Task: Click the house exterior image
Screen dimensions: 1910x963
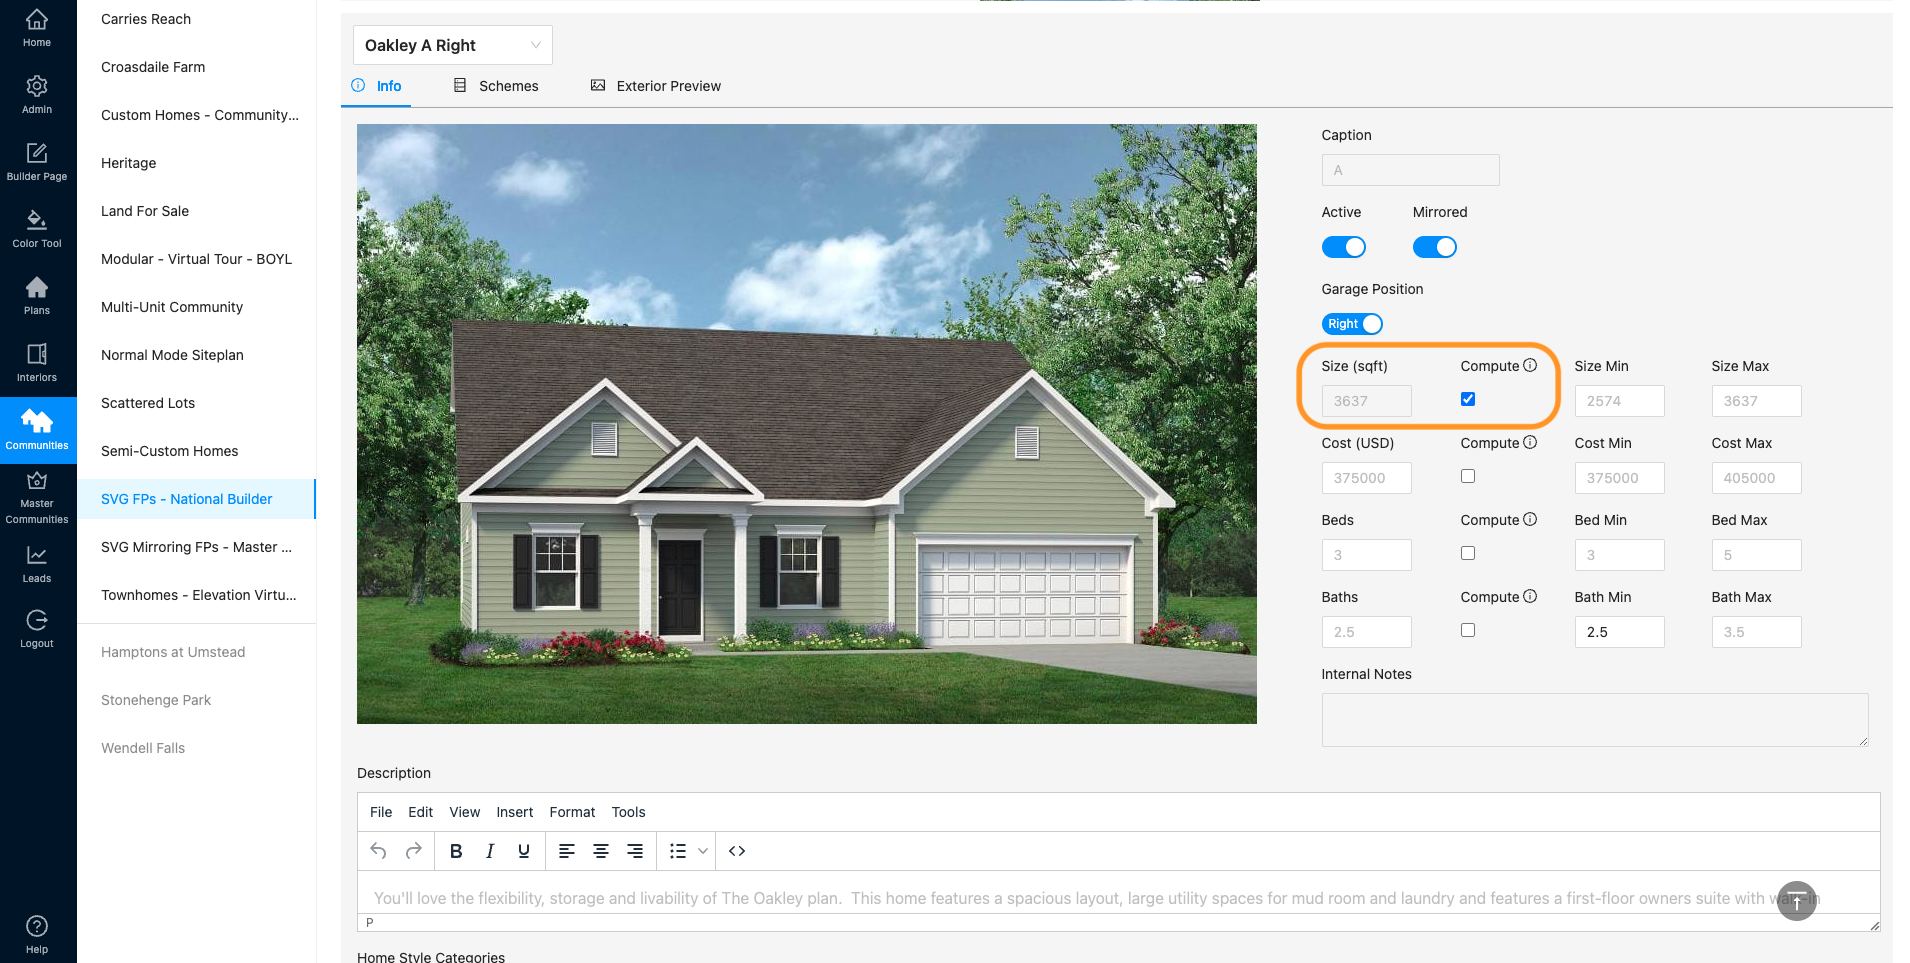Action: coord(807,424)
